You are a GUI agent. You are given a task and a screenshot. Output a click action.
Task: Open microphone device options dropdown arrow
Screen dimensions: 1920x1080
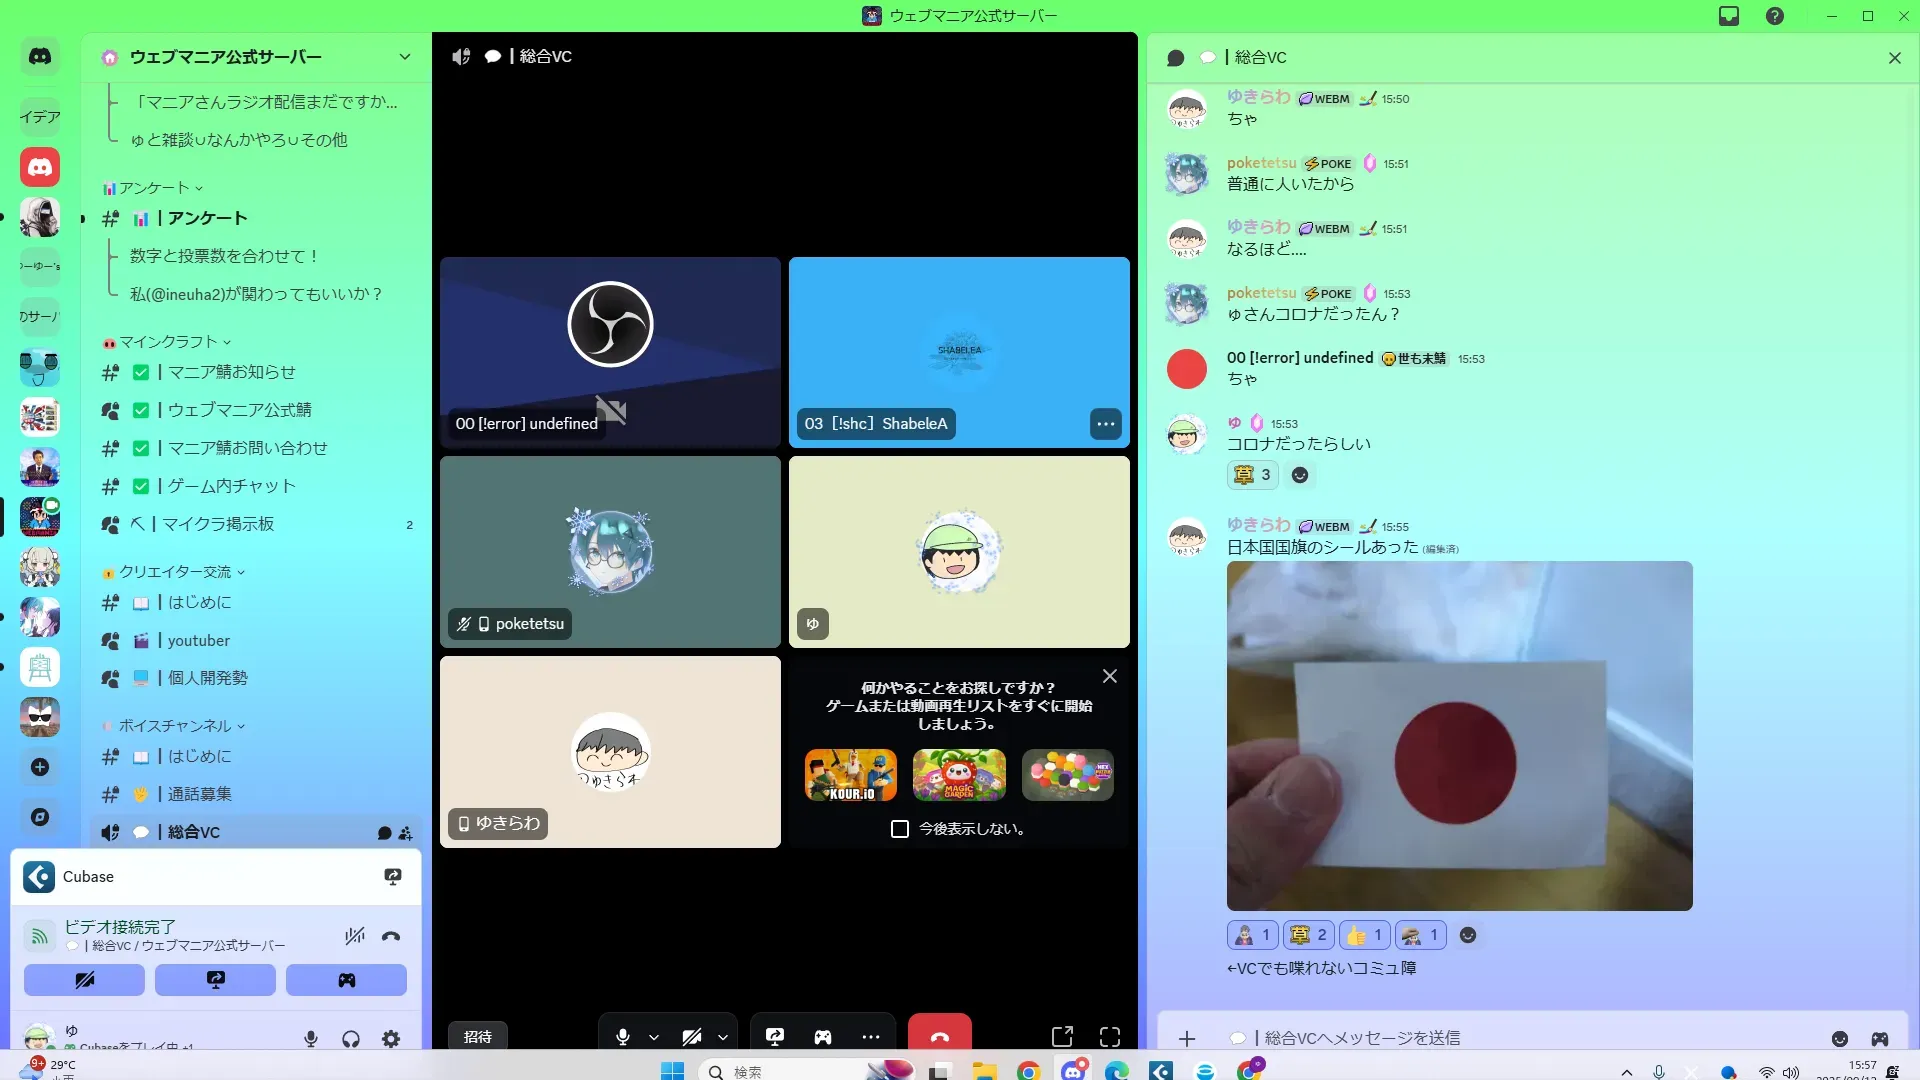point(654,1037)
